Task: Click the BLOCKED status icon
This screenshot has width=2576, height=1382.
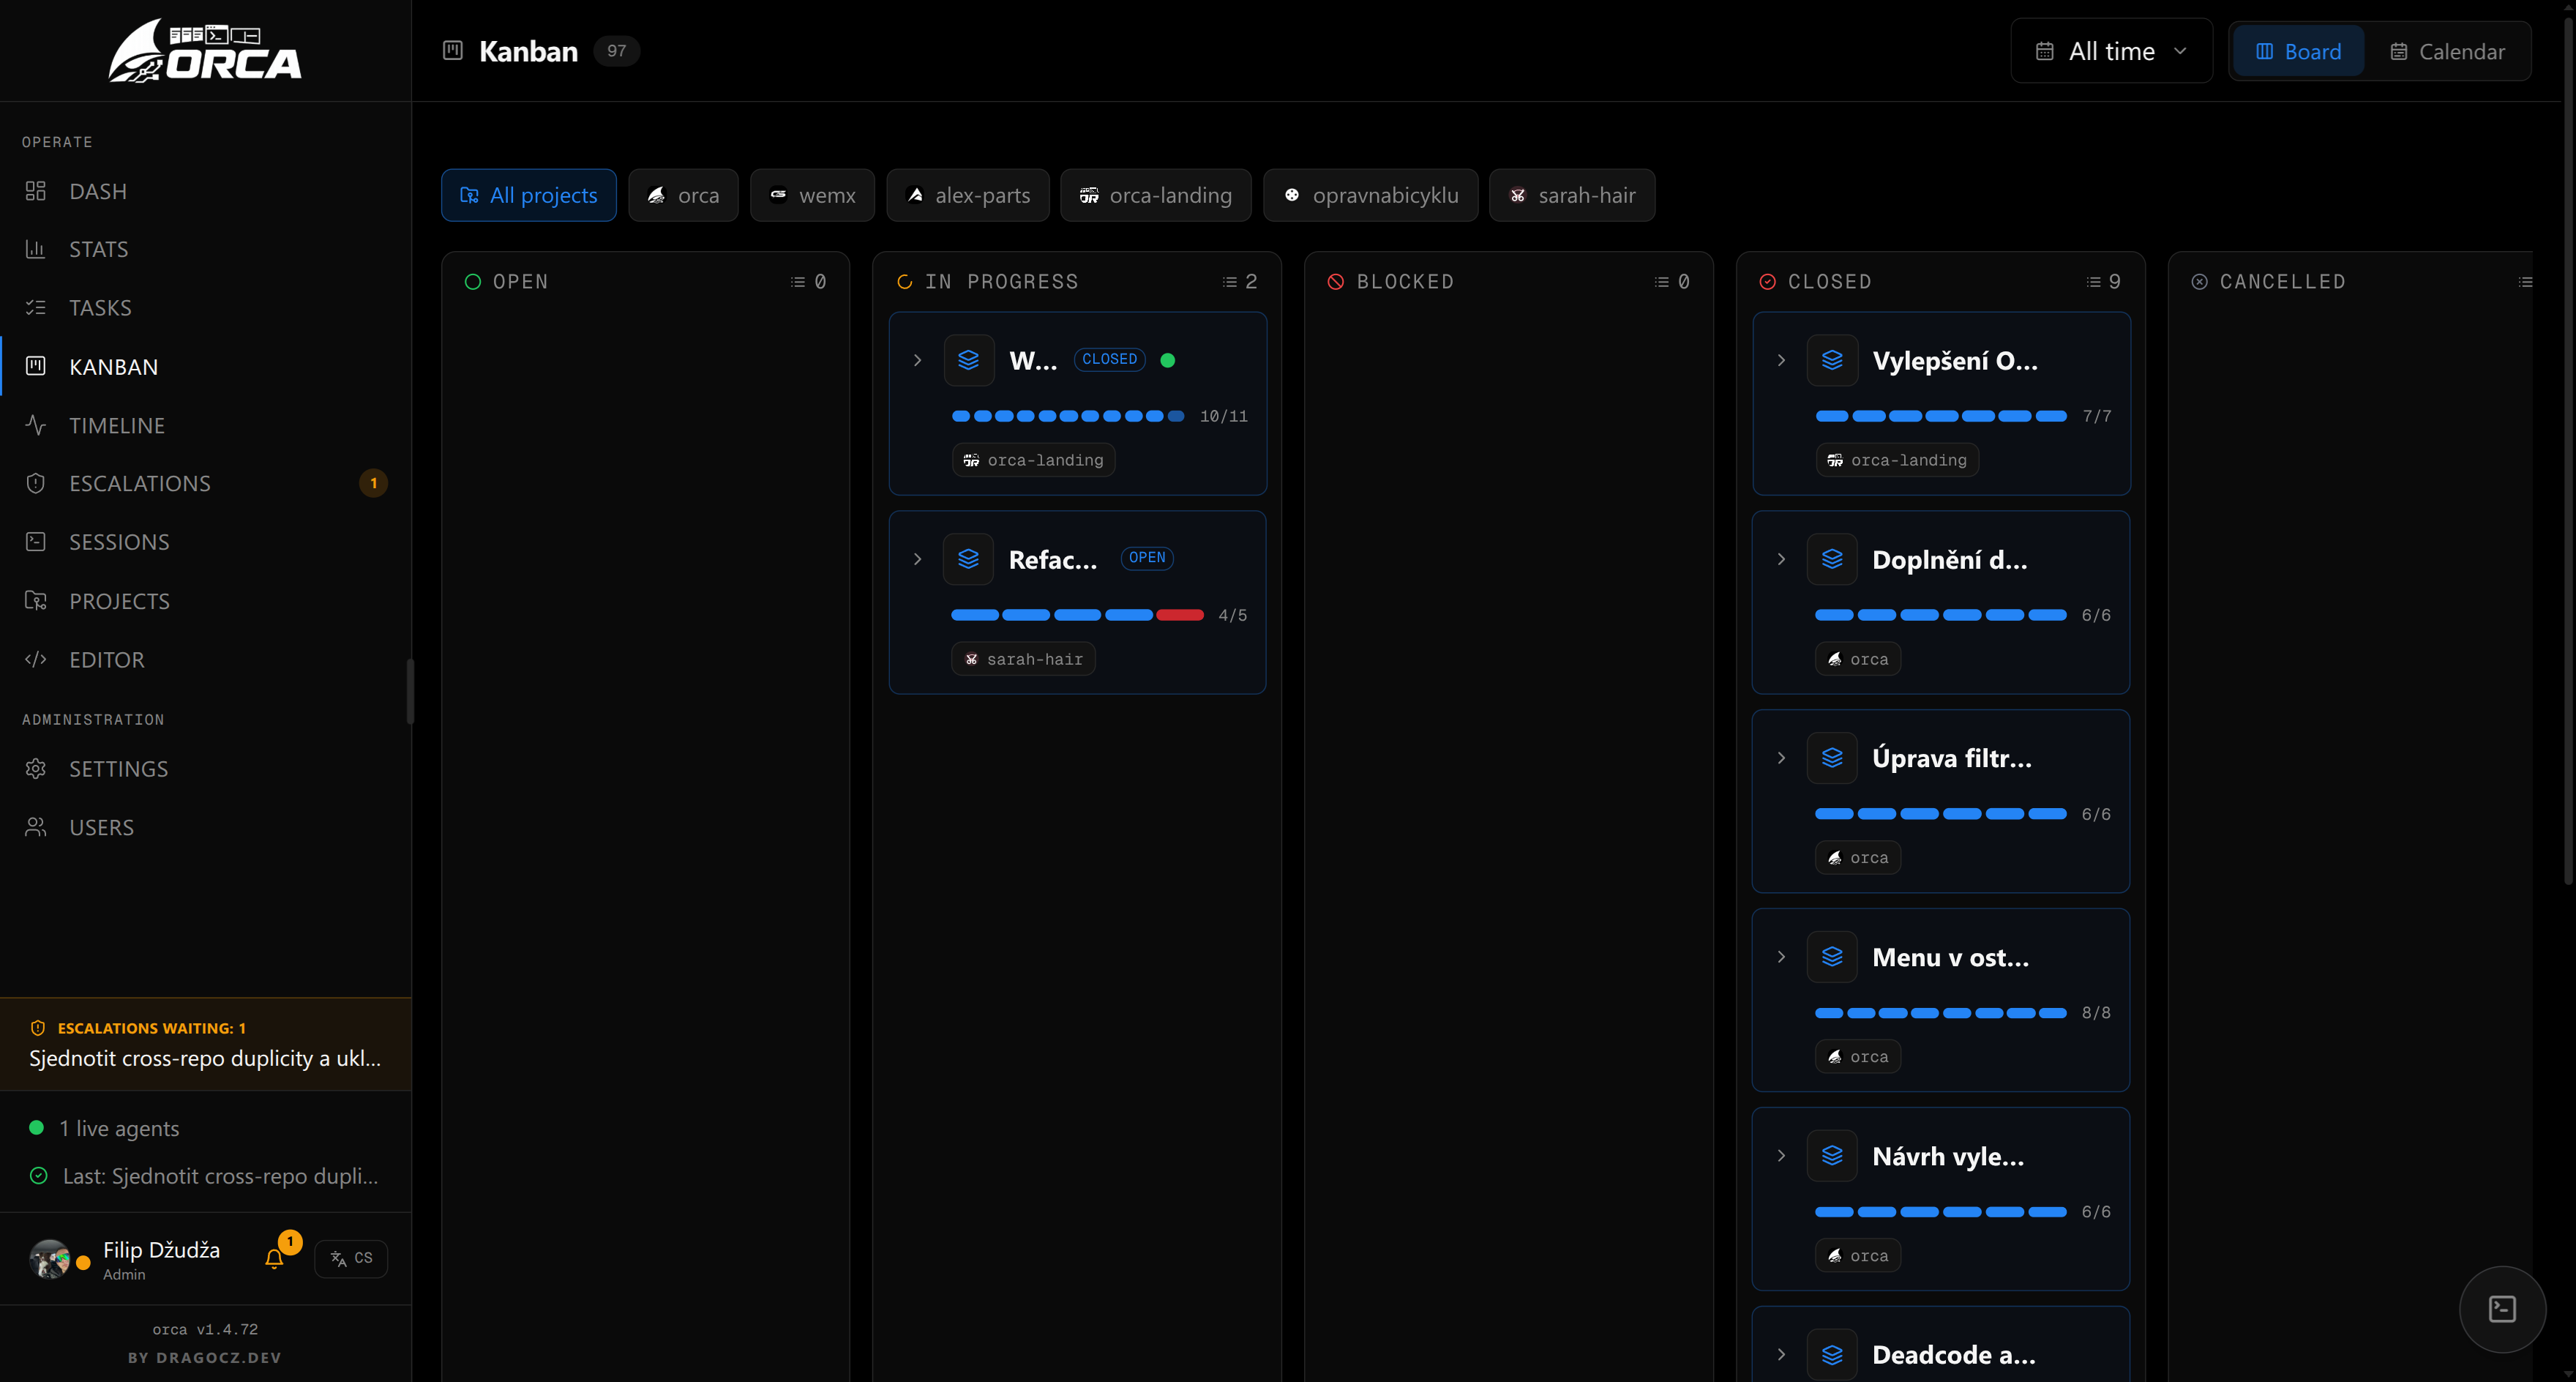Action: tap(1336, 282)
